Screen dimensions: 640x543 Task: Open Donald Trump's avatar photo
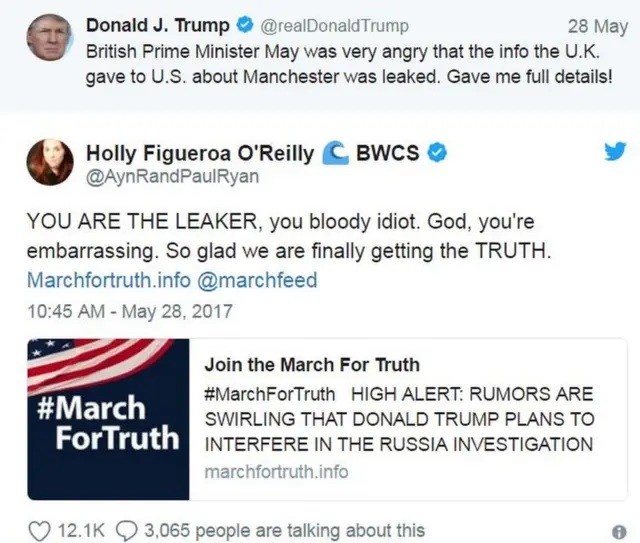click(49, 38)
